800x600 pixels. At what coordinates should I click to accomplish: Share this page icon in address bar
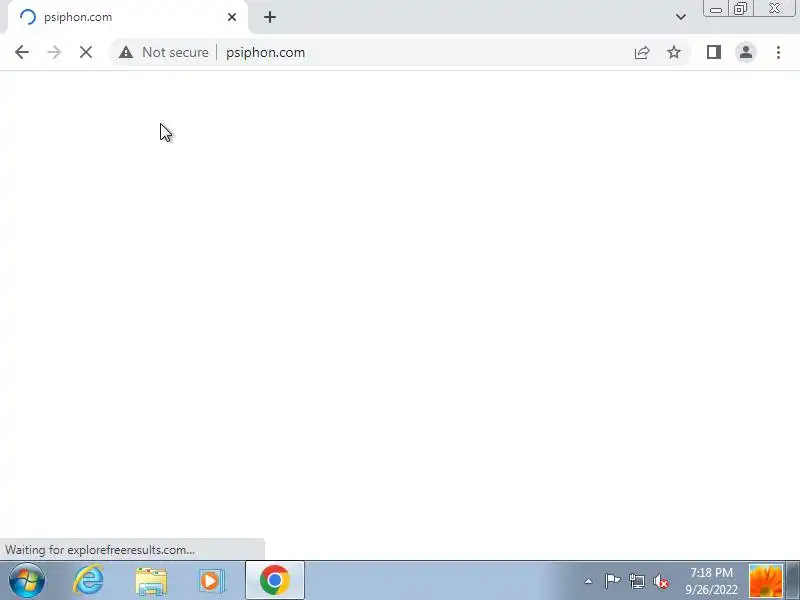coord(642,52)
